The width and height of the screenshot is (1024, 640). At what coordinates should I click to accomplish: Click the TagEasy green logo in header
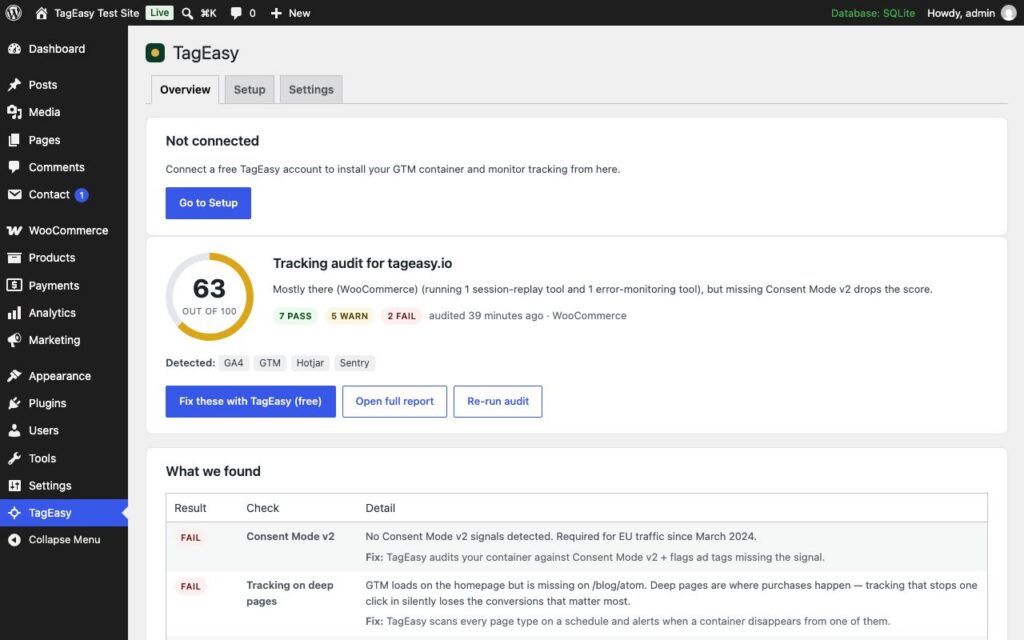tap(155, 53)
